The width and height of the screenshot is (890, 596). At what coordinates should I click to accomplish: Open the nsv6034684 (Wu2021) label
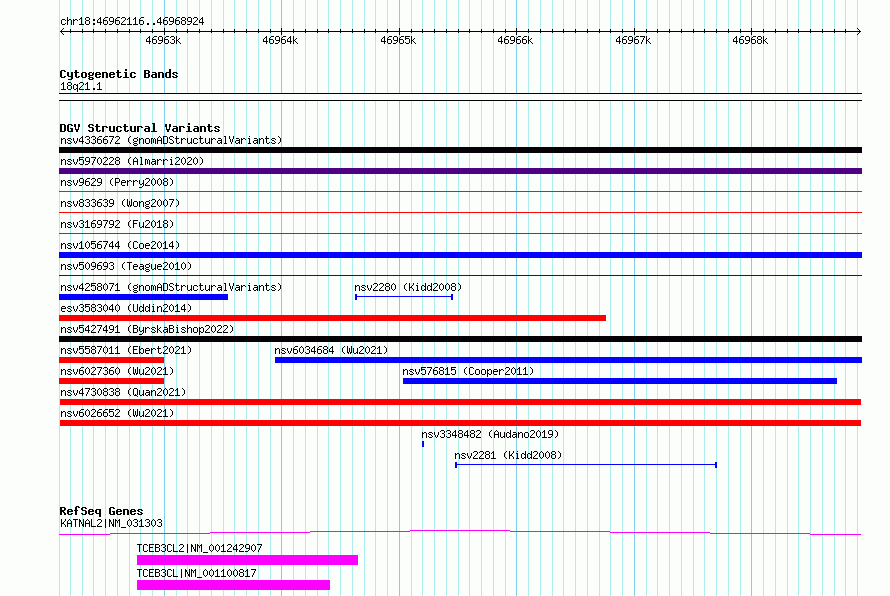pyautogui.click(x=331, y=350)
